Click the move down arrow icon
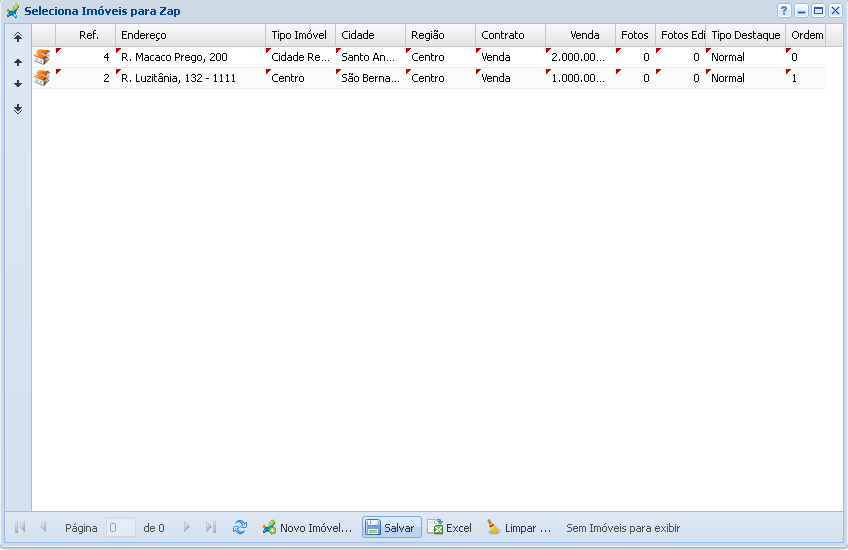Image resolution: width=848 pixels, height=550 pixels. [x=18, y=84]
